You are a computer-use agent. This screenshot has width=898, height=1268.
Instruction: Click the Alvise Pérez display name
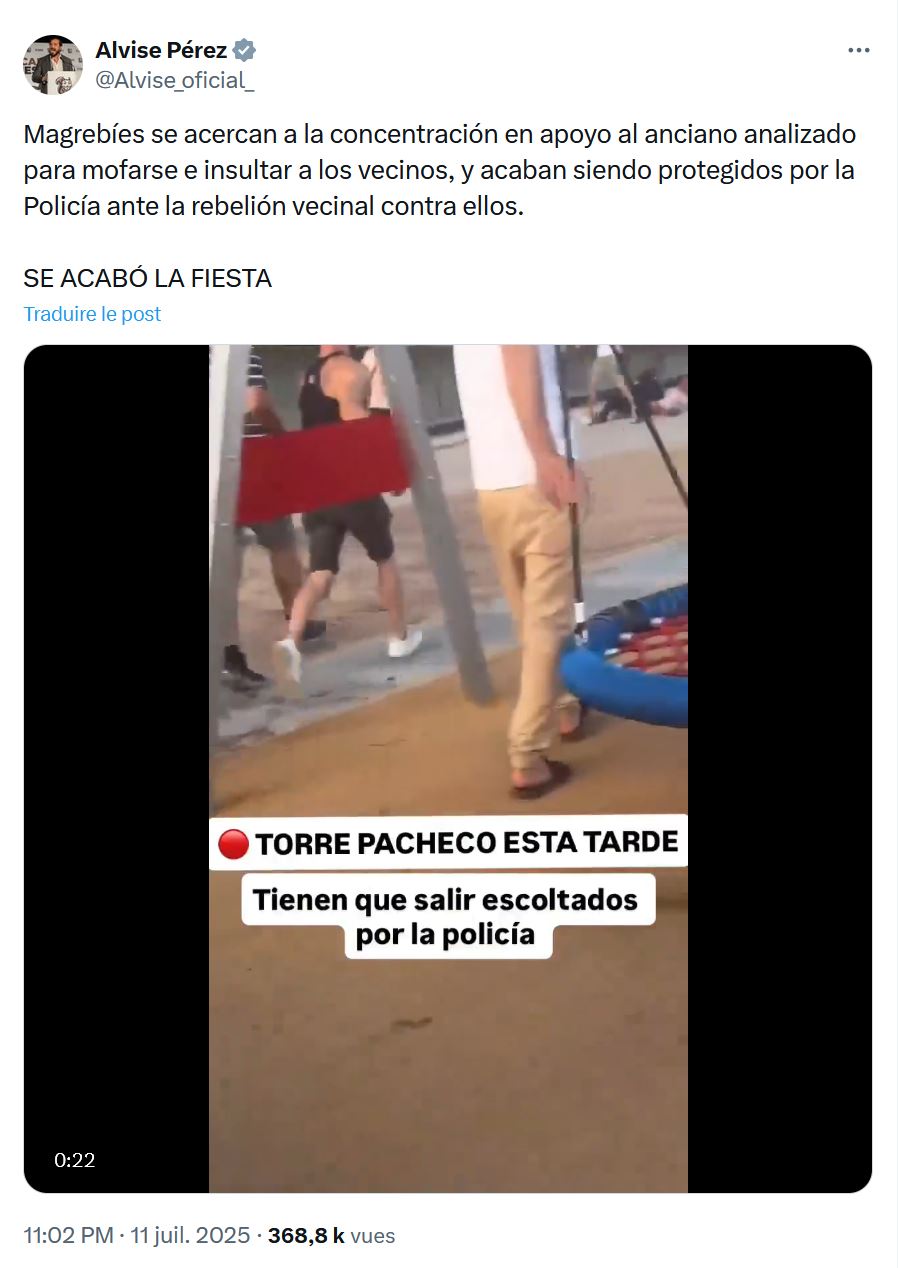coord(161,50)
